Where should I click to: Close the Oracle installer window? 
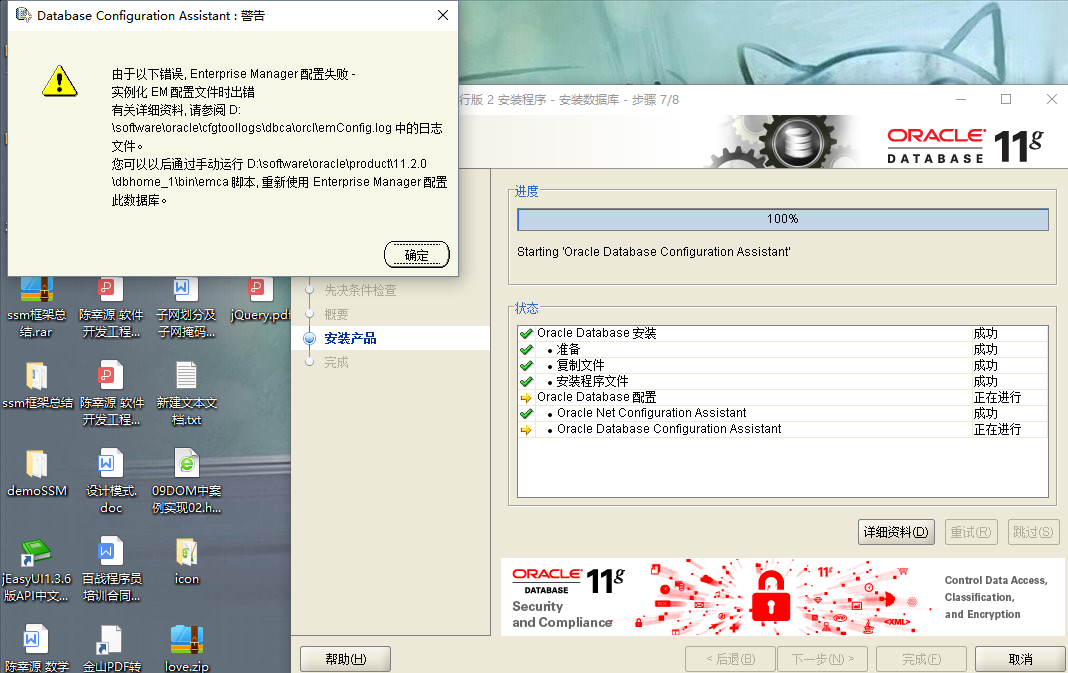[1052, 99]
